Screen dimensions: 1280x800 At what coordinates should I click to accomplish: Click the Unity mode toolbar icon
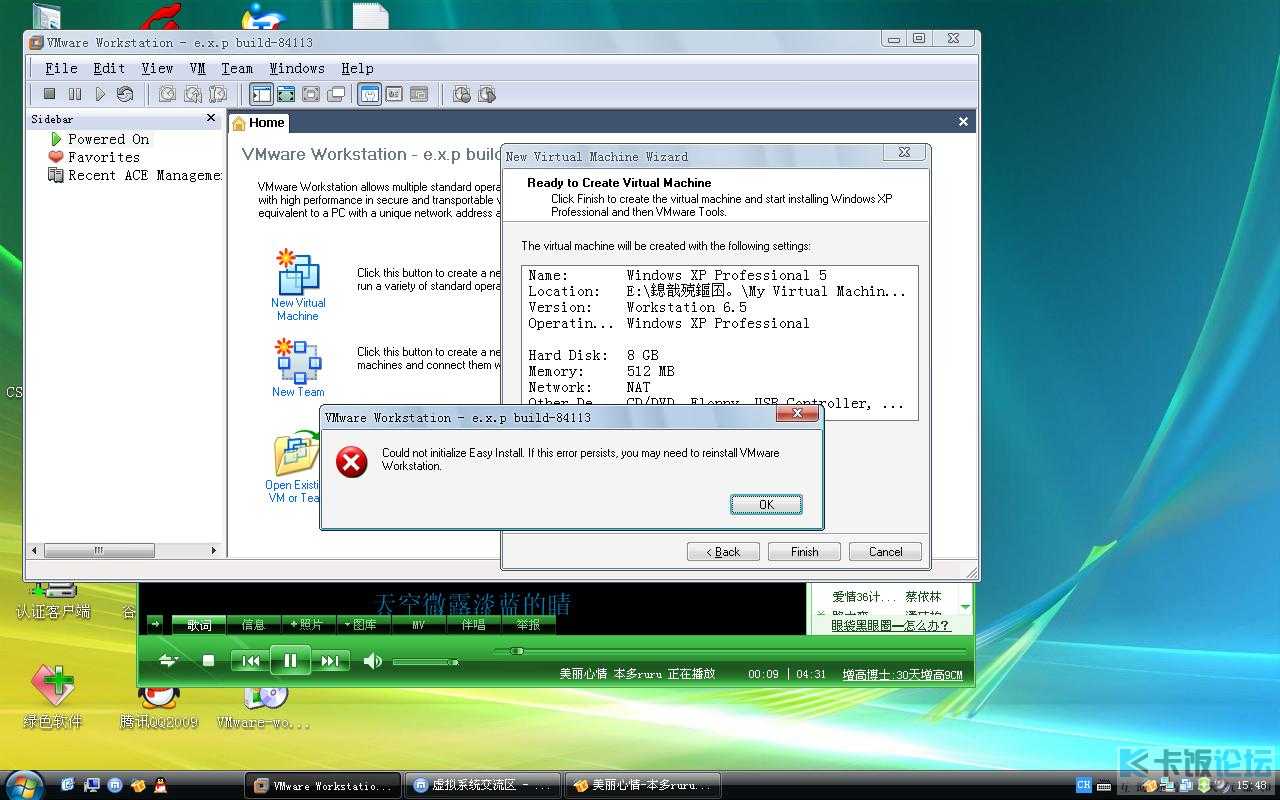click(336, 94)
